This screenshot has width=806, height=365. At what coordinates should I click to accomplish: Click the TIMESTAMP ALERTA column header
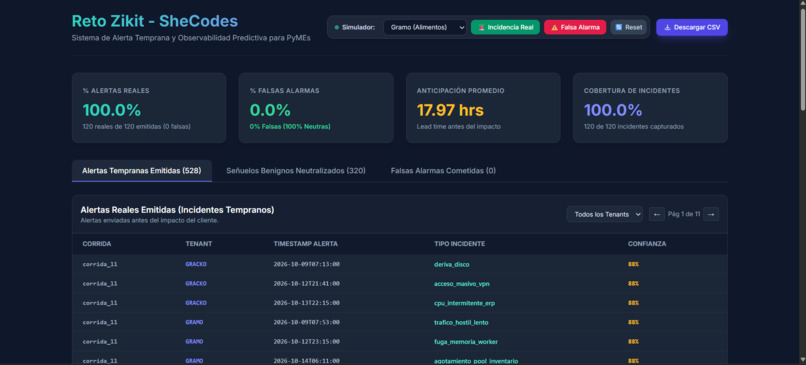(x=305, y=244)
